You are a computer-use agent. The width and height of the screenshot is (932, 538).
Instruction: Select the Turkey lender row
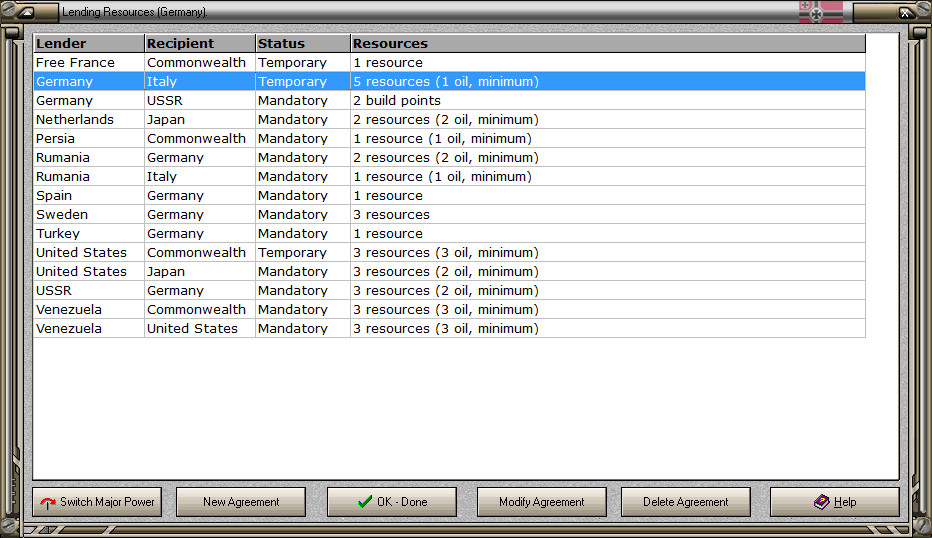(449, 234)
